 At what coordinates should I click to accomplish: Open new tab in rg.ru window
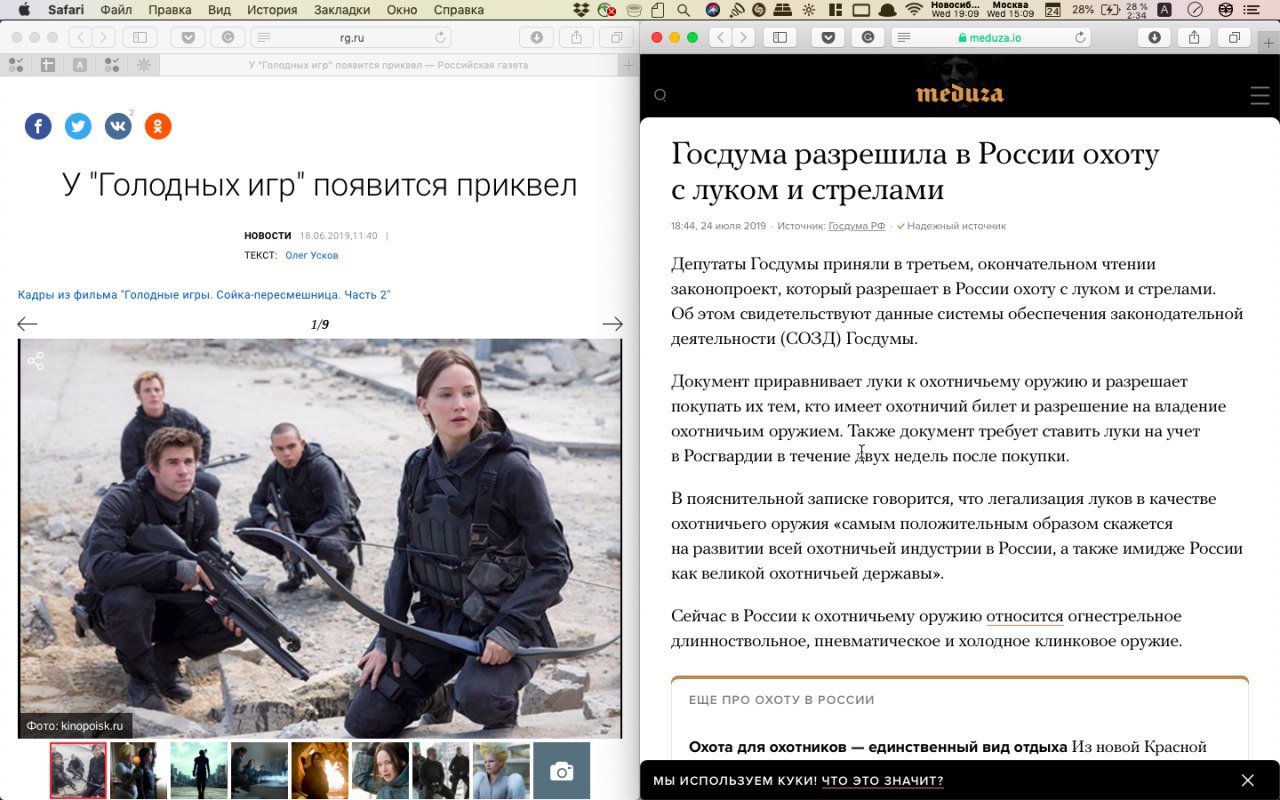point(628,65)
